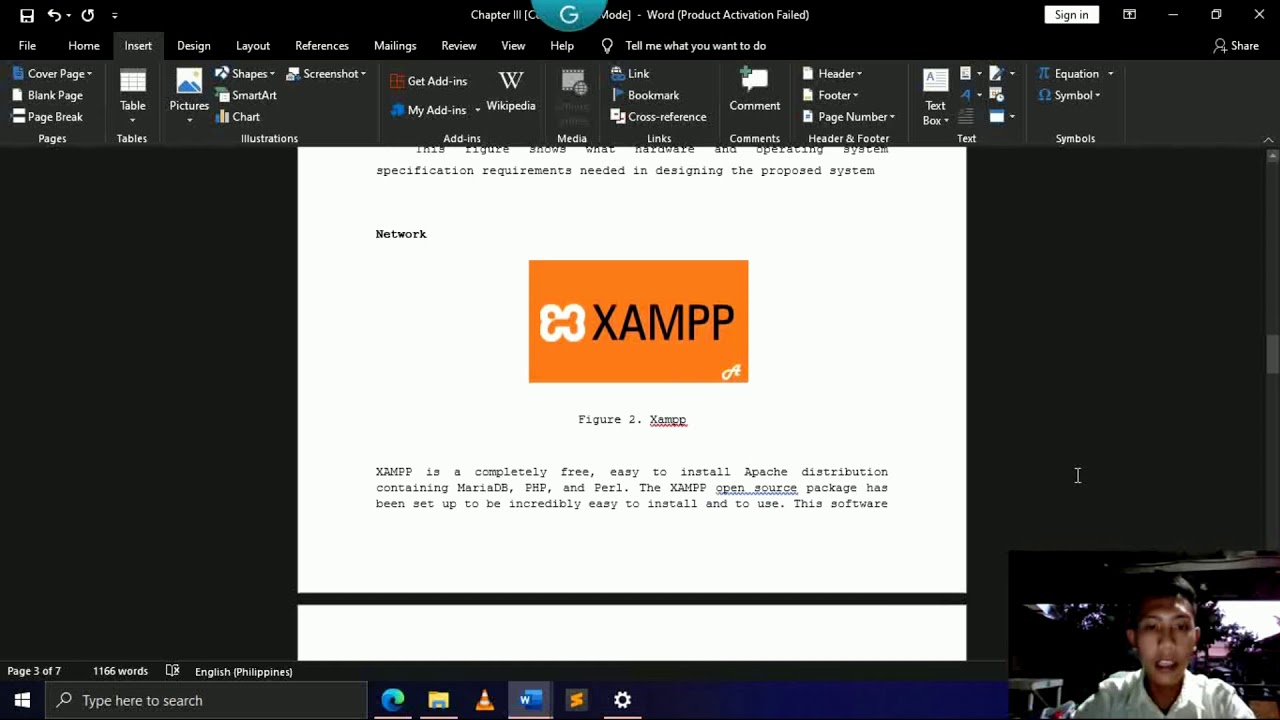Click the WordArt icon
This screenshot has width=1280, height=720.
click(965, 95)
